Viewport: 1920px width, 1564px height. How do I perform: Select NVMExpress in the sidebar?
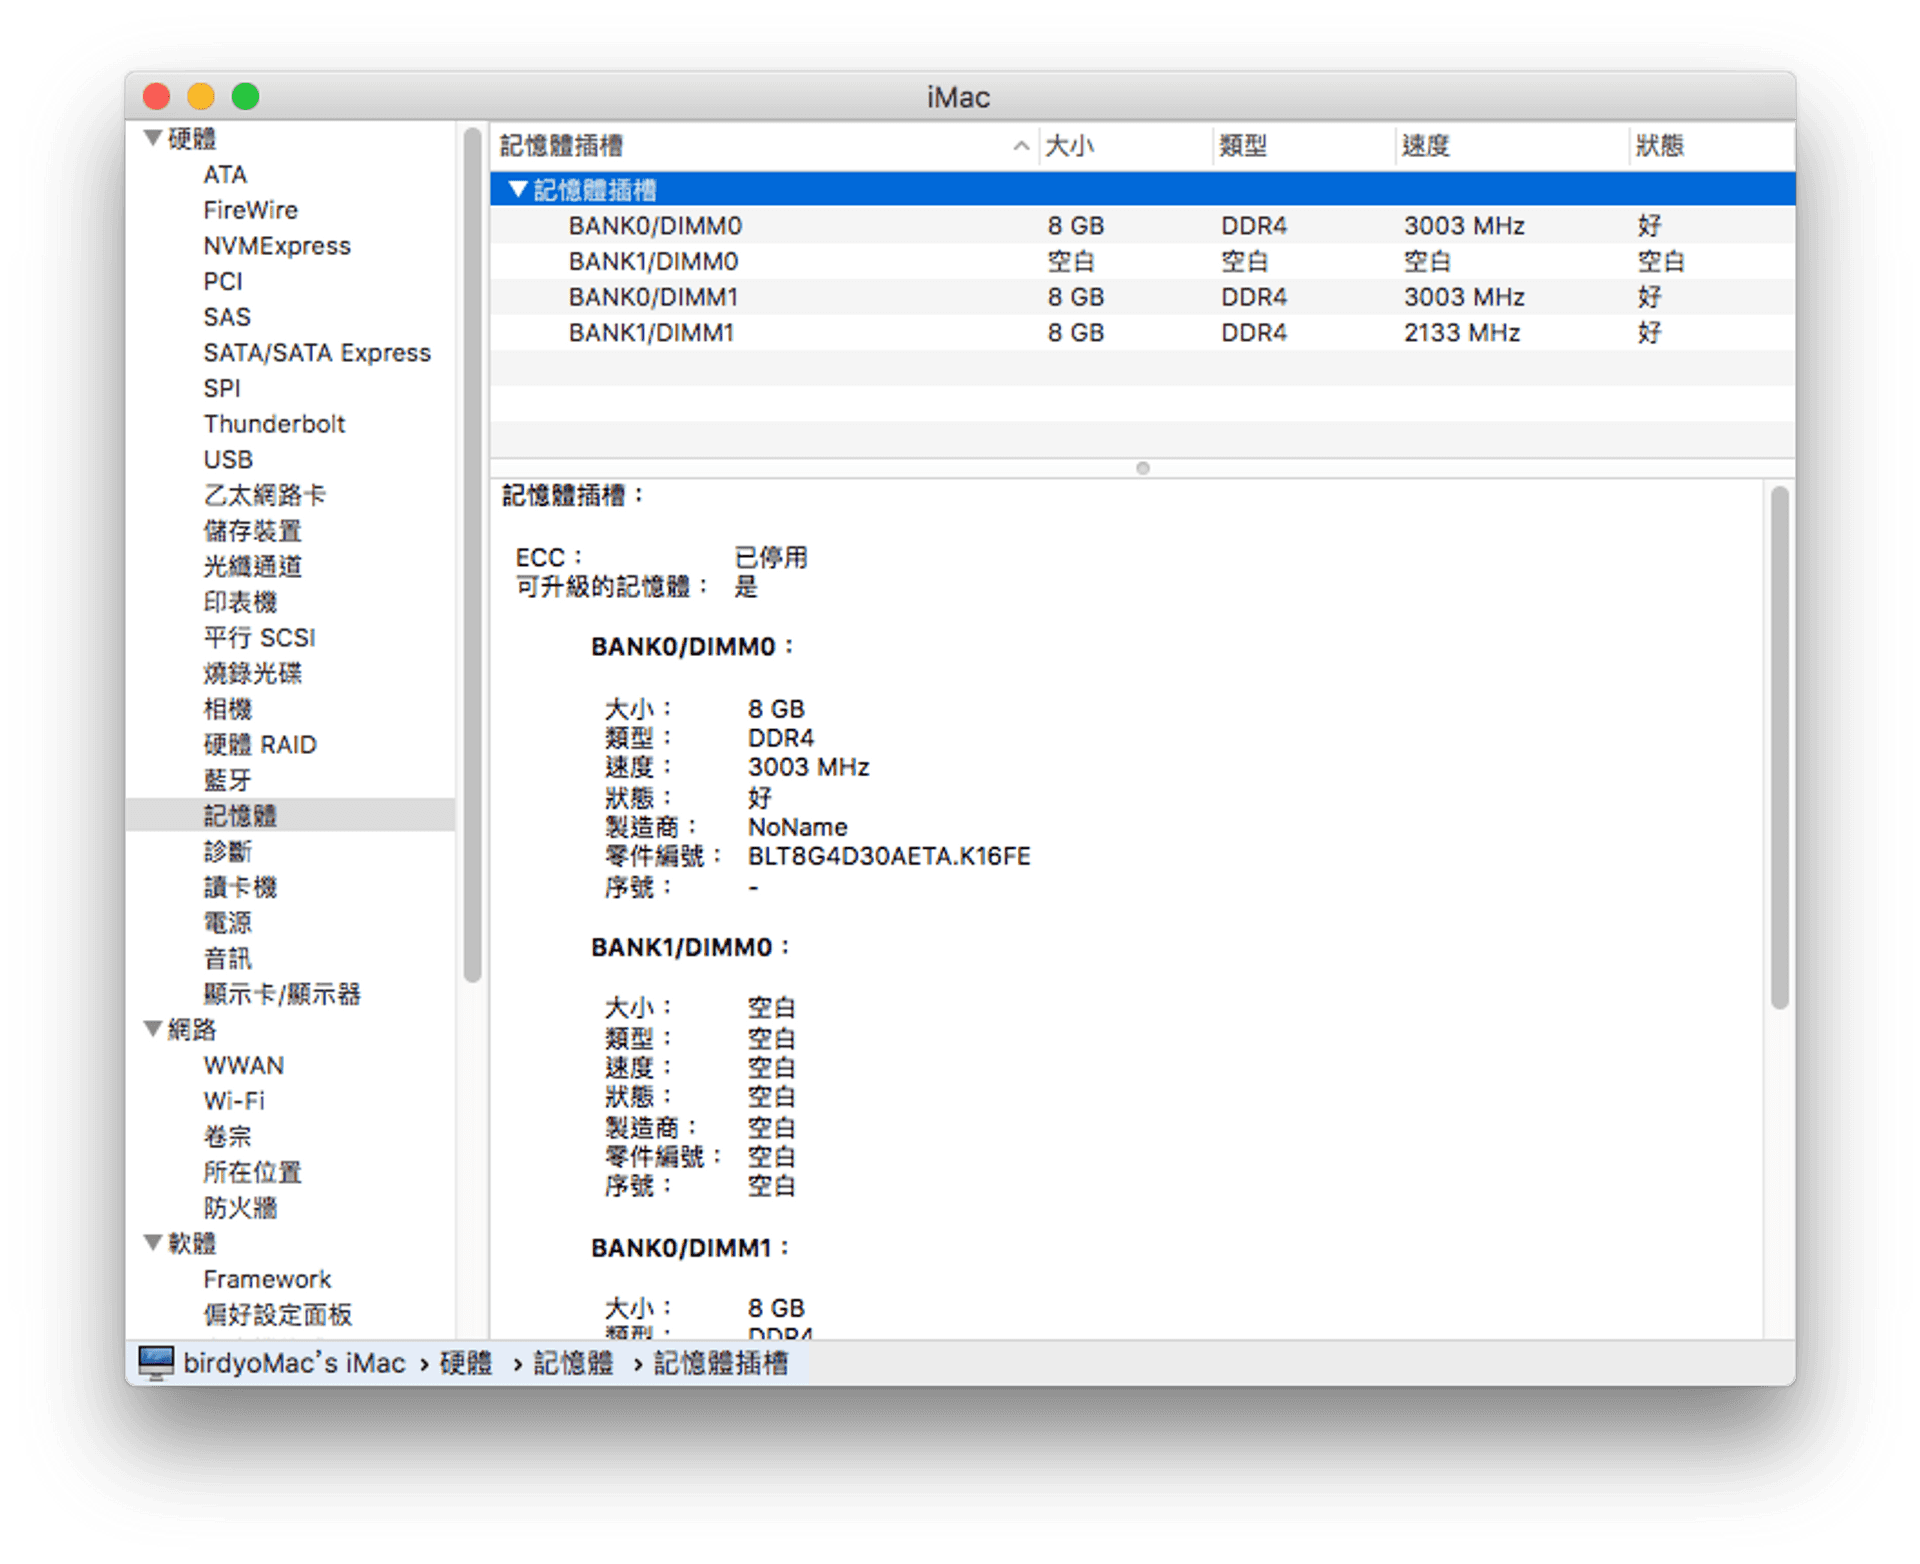coord(276,245)
